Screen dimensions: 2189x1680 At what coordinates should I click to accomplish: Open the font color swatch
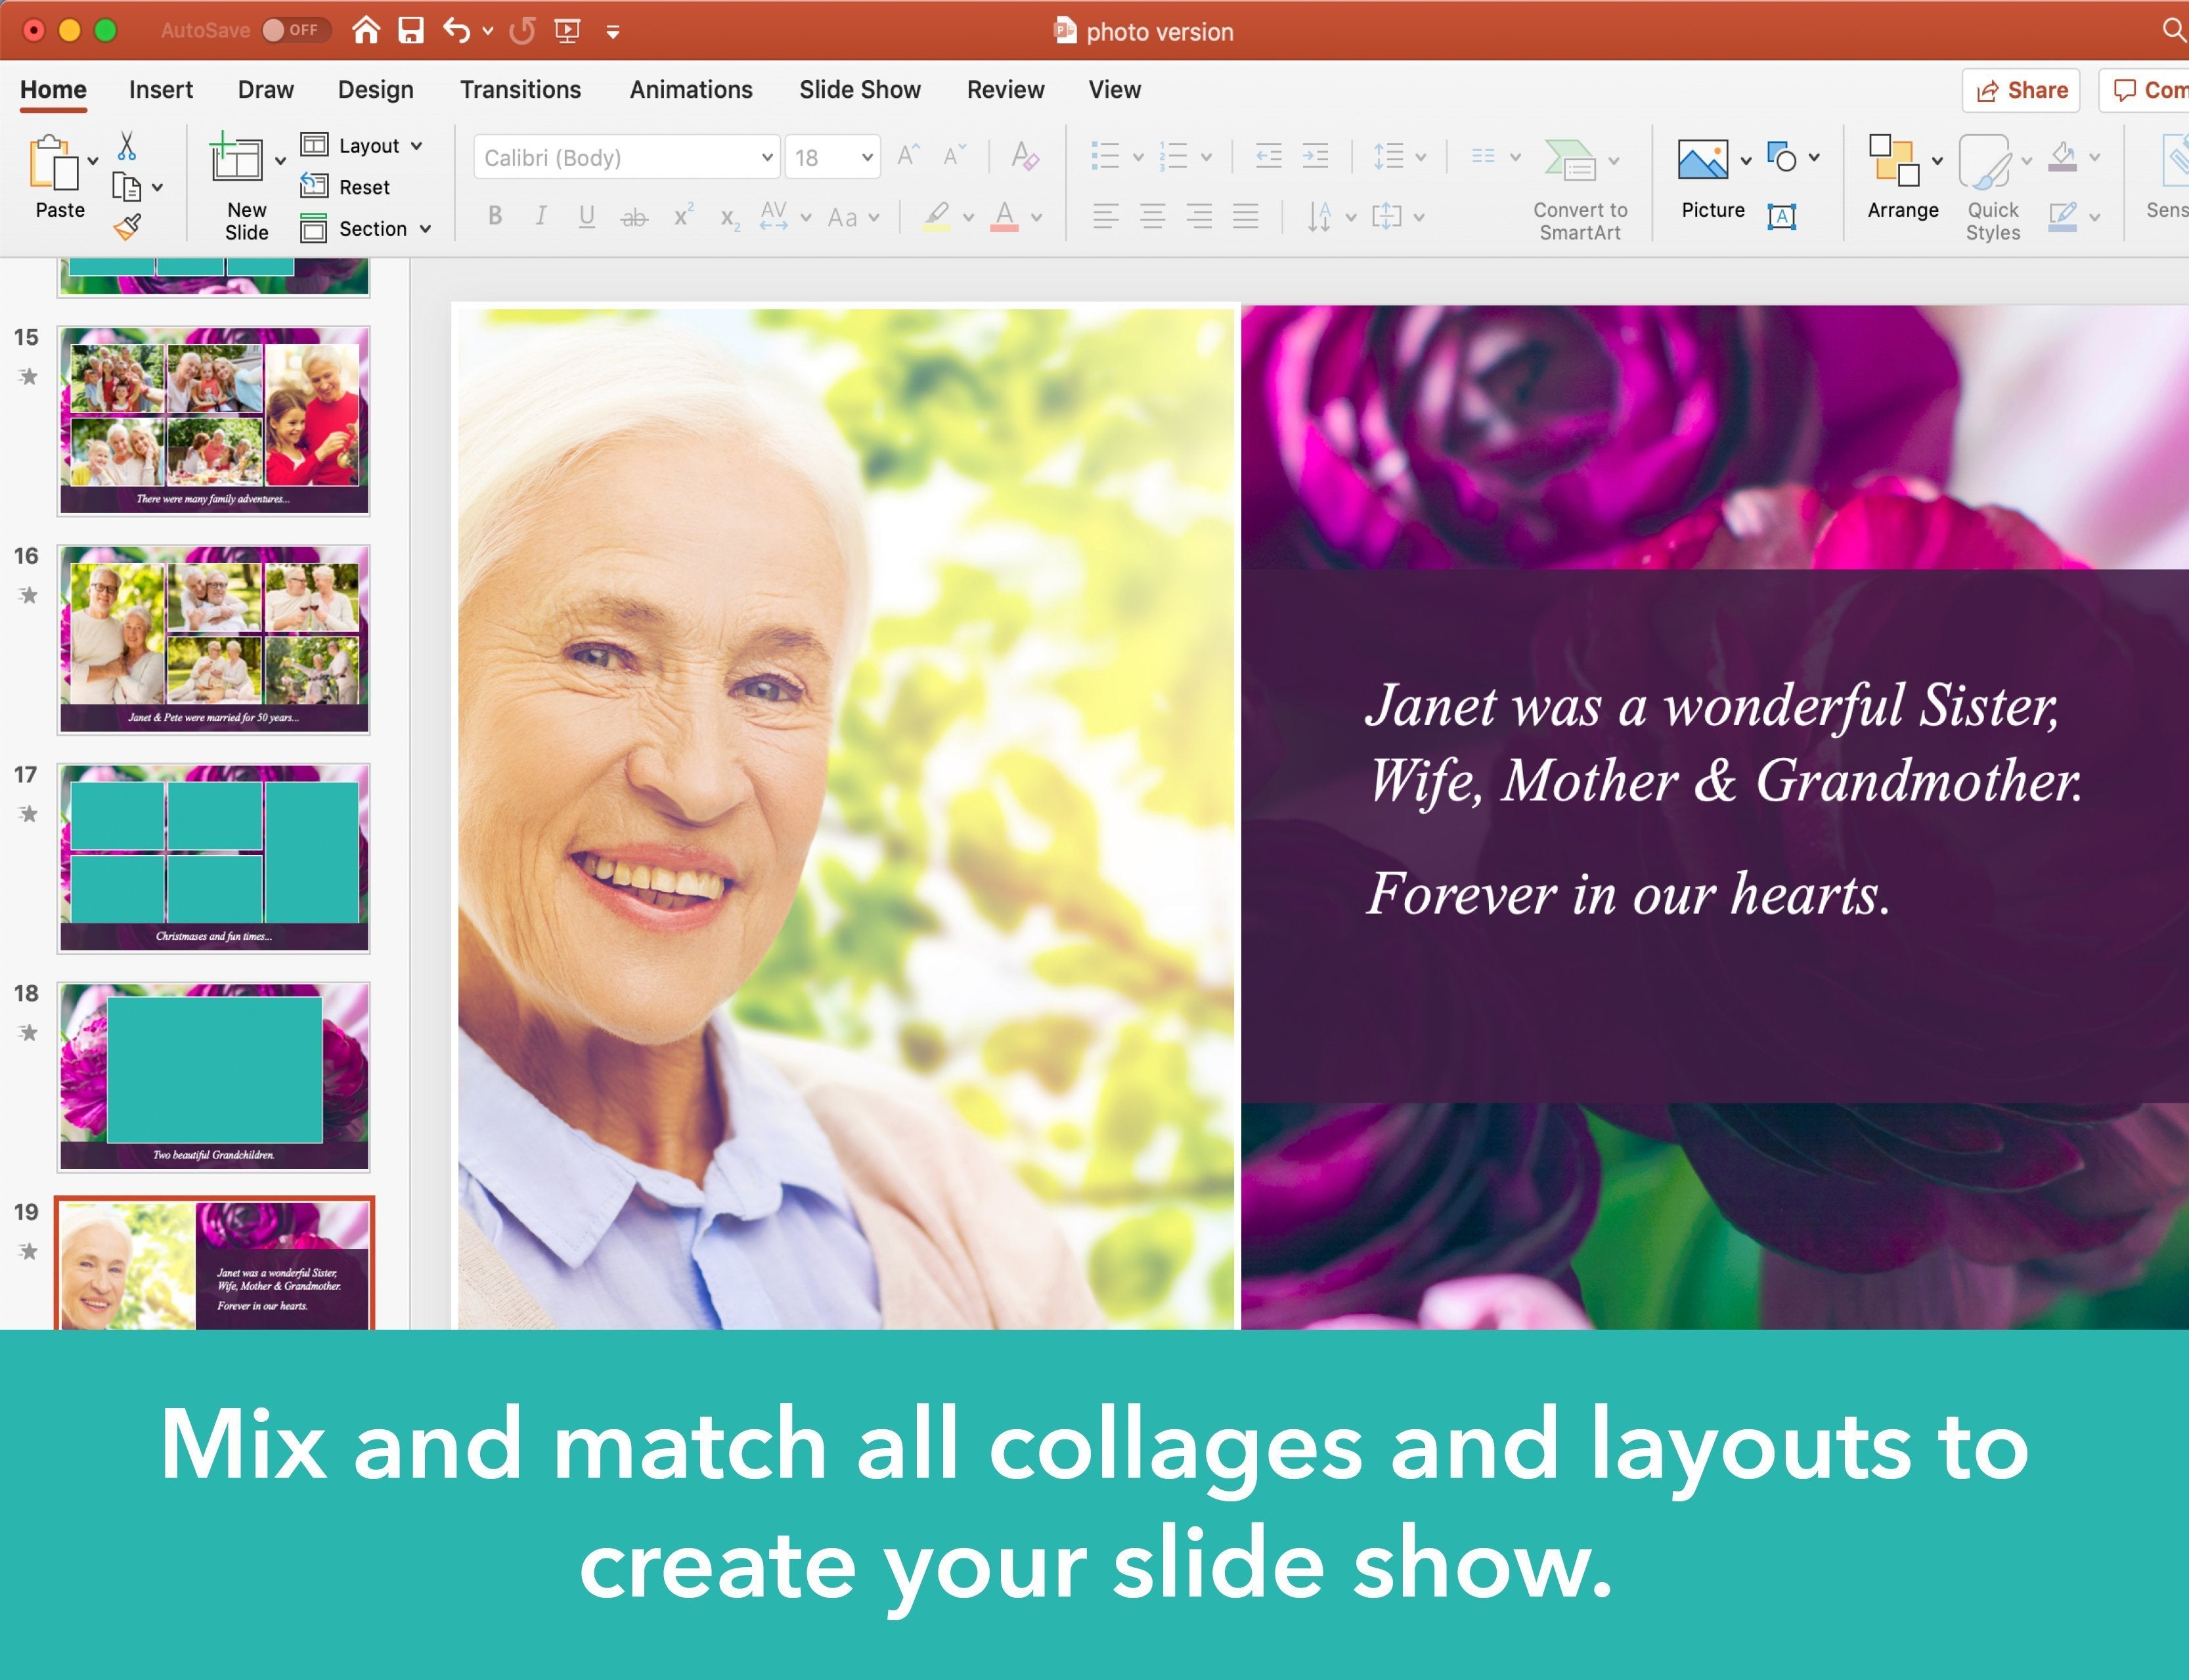tap(1003, 216)
